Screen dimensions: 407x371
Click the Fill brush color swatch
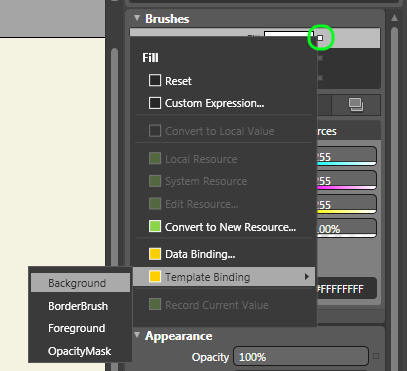click(x=288, y=34)
